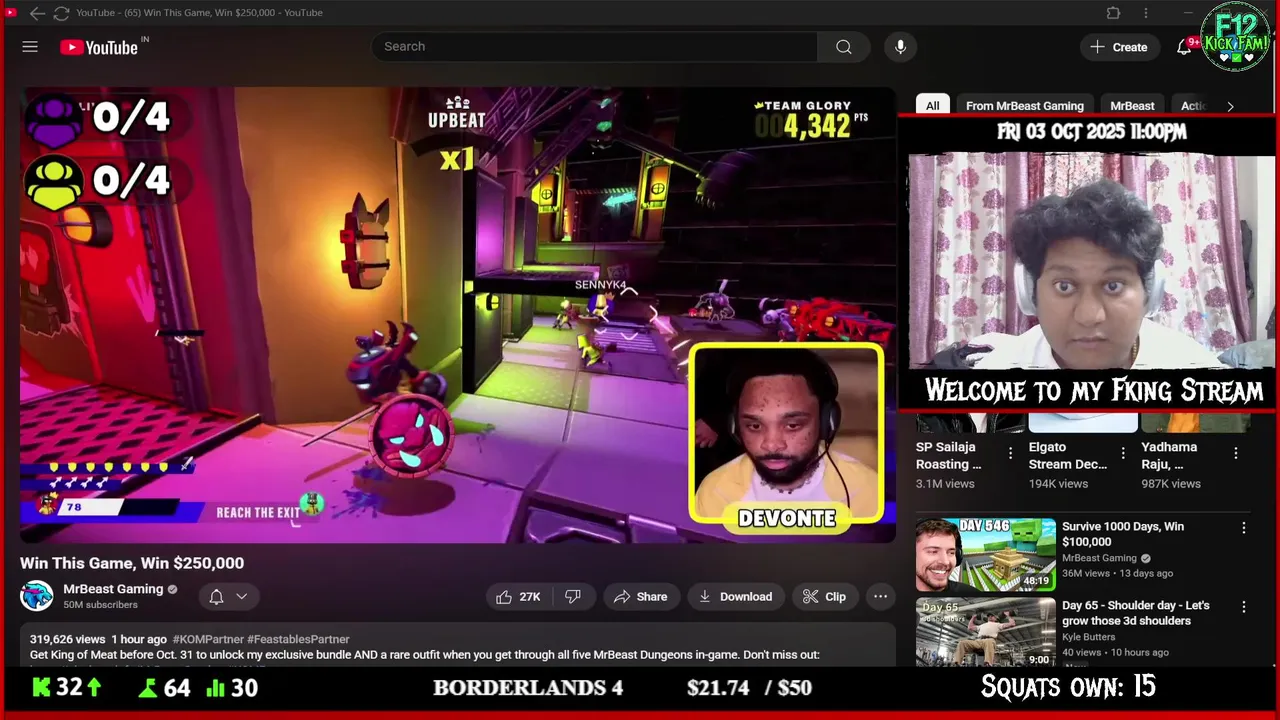Dislike the video with thumbs-down
This screenshot has height=720, width=1280.
[x=573, y=597]
